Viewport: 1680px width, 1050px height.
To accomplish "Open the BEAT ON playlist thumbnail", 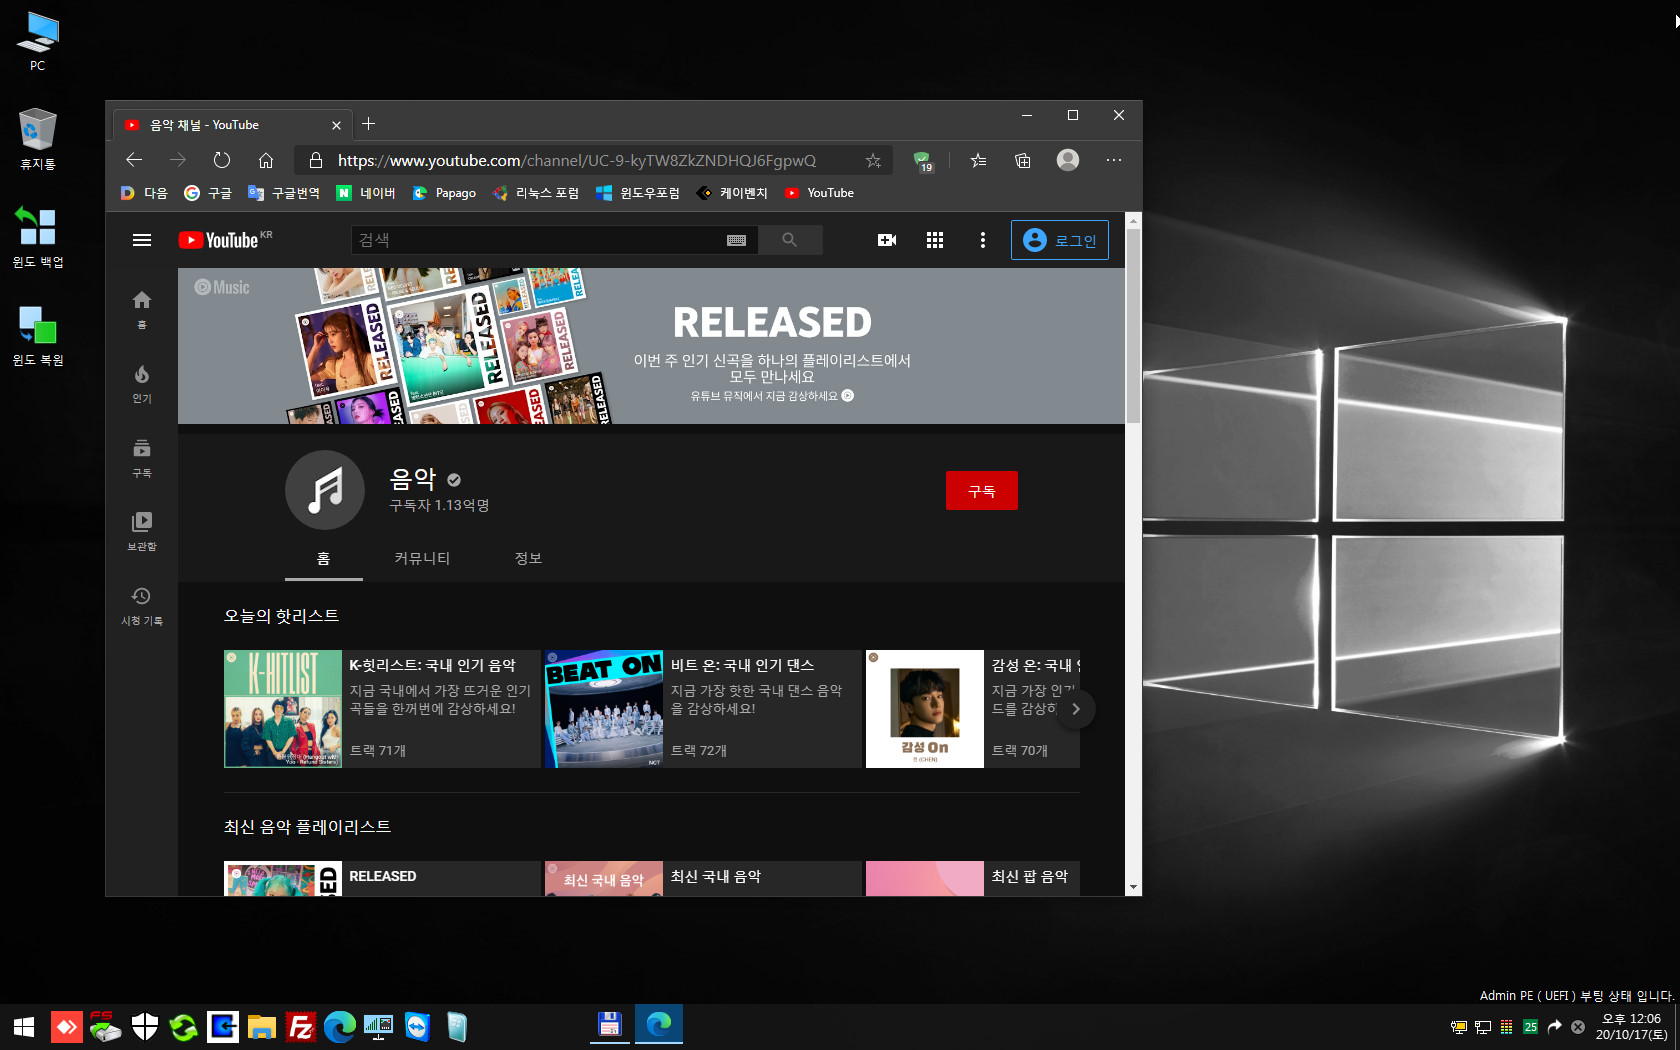I will pyautogui.click(x=604, y=709).
